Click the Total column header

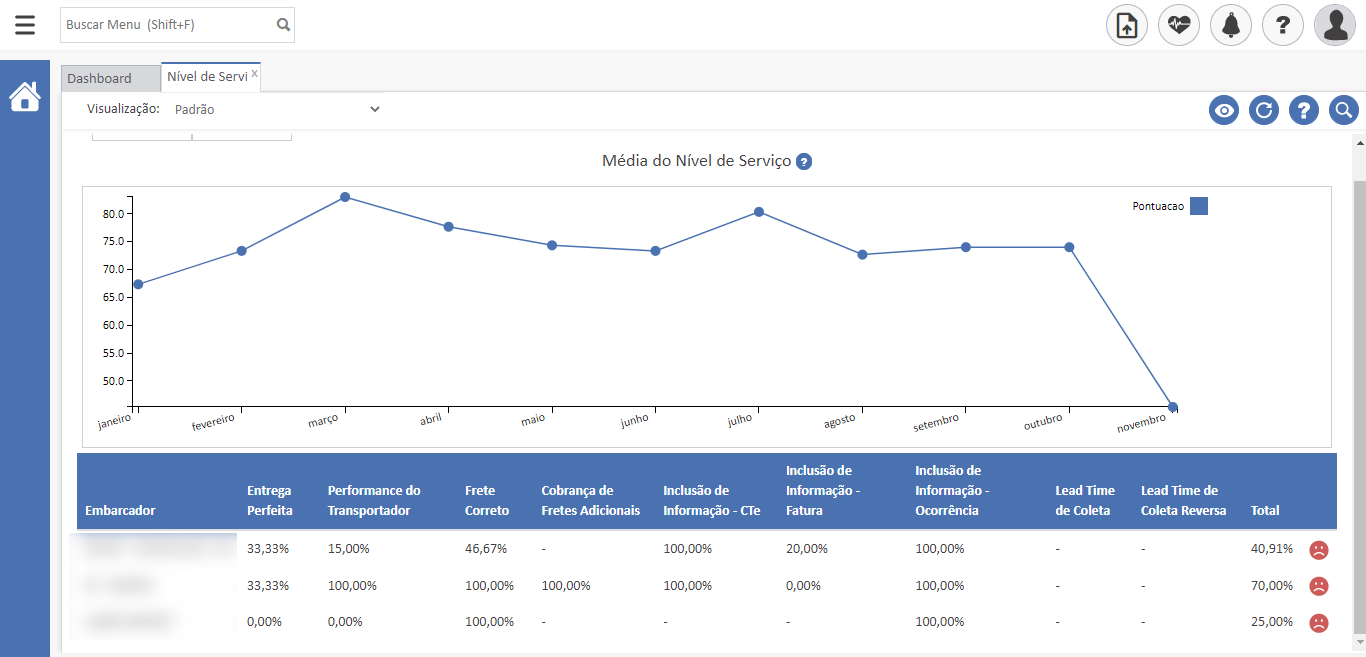click(x=1265, y=510)
